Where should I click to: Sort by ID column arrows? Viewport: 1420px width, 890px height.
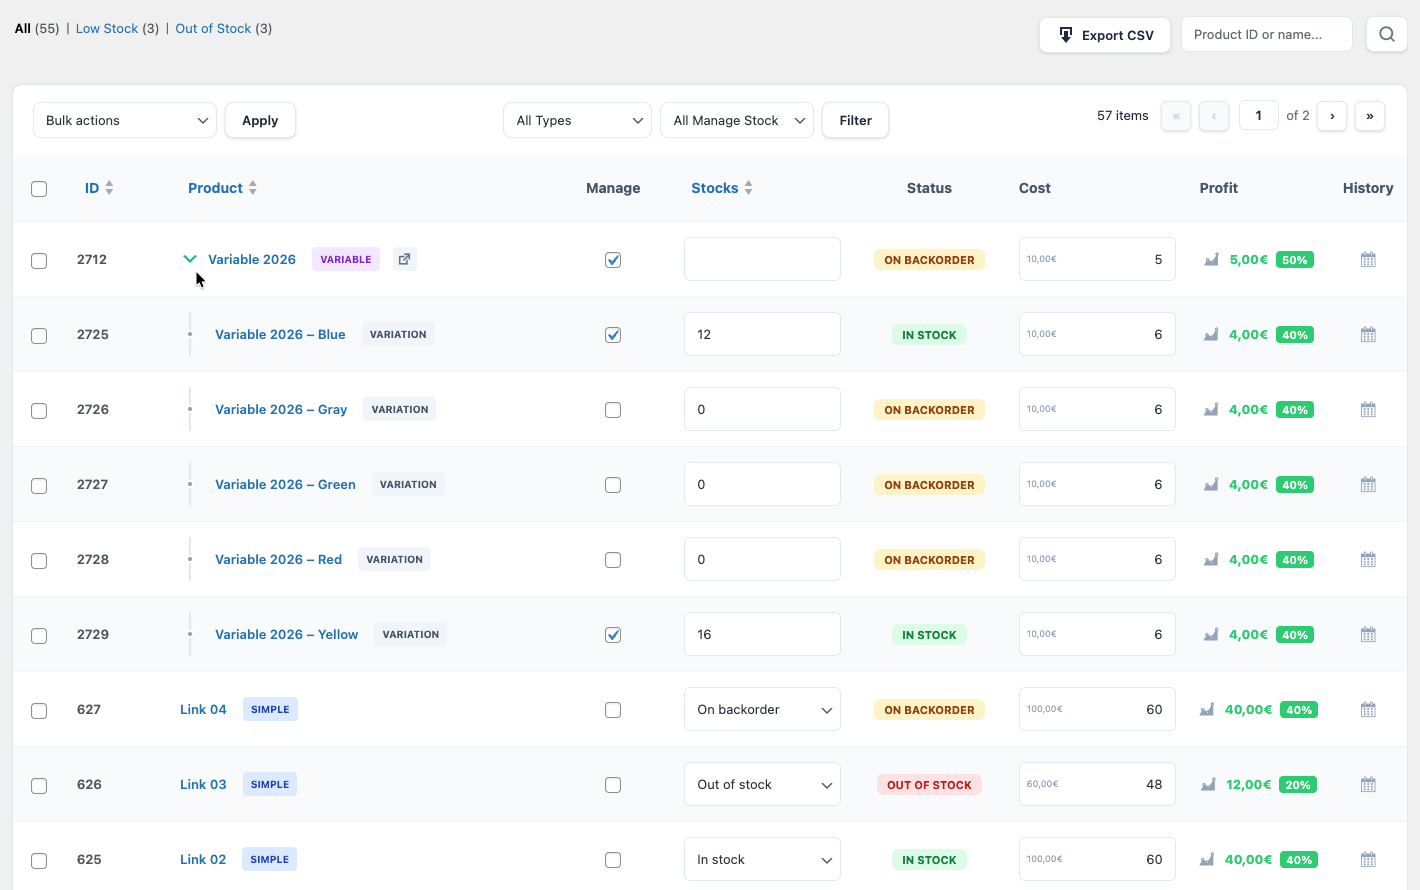pos(109,188)
